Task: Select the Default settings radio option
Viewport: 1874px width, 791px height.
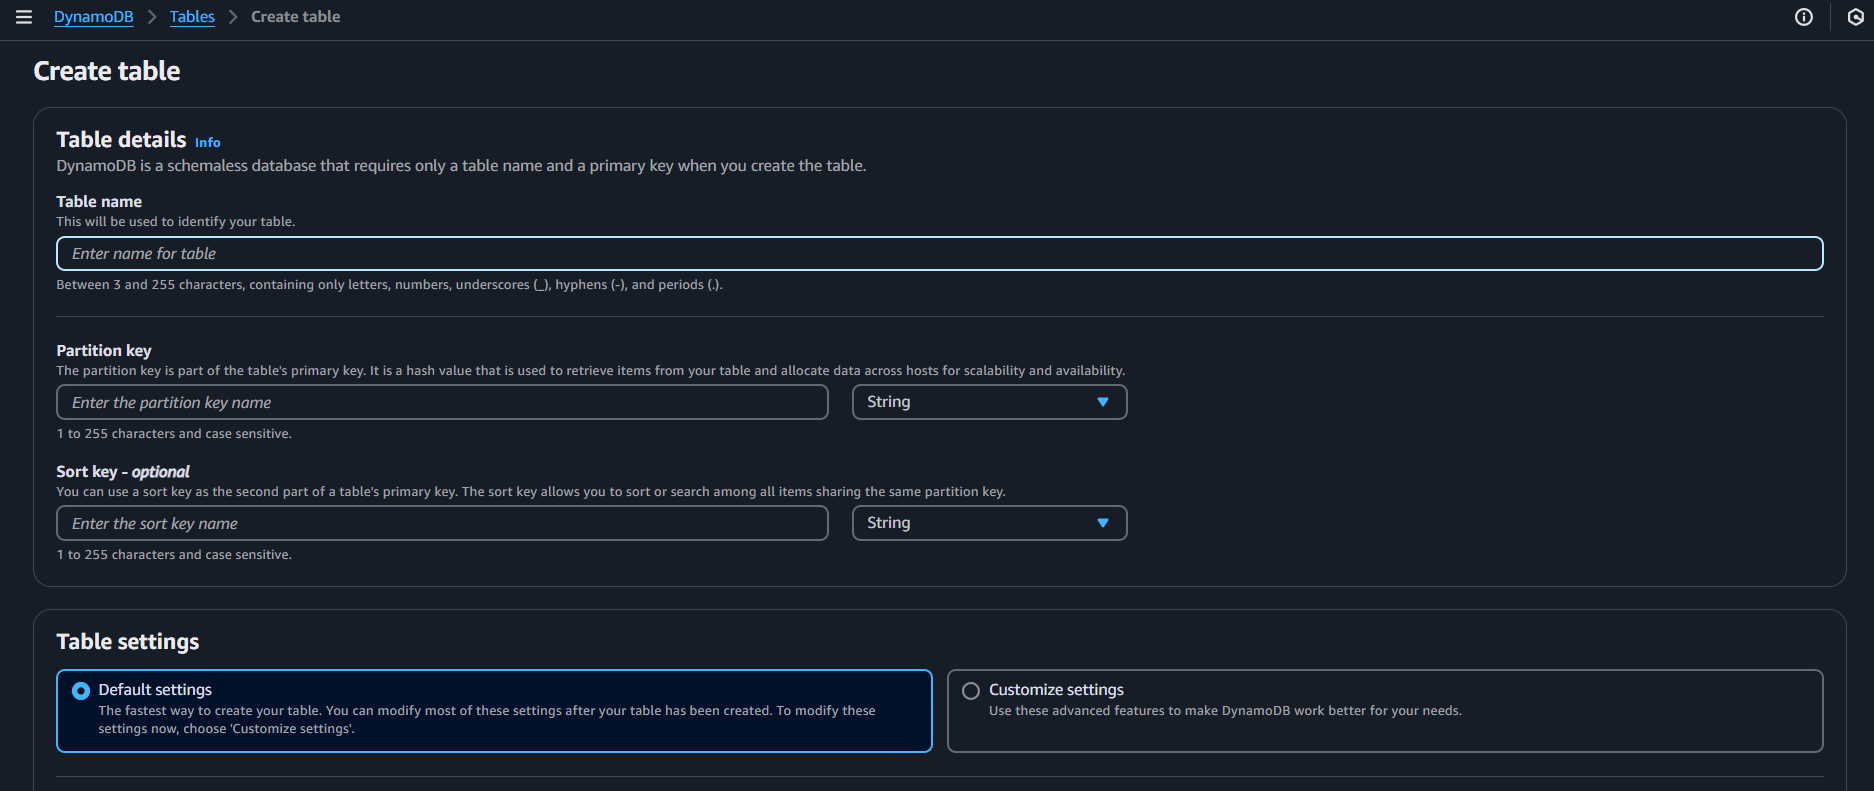Action: 81,691
